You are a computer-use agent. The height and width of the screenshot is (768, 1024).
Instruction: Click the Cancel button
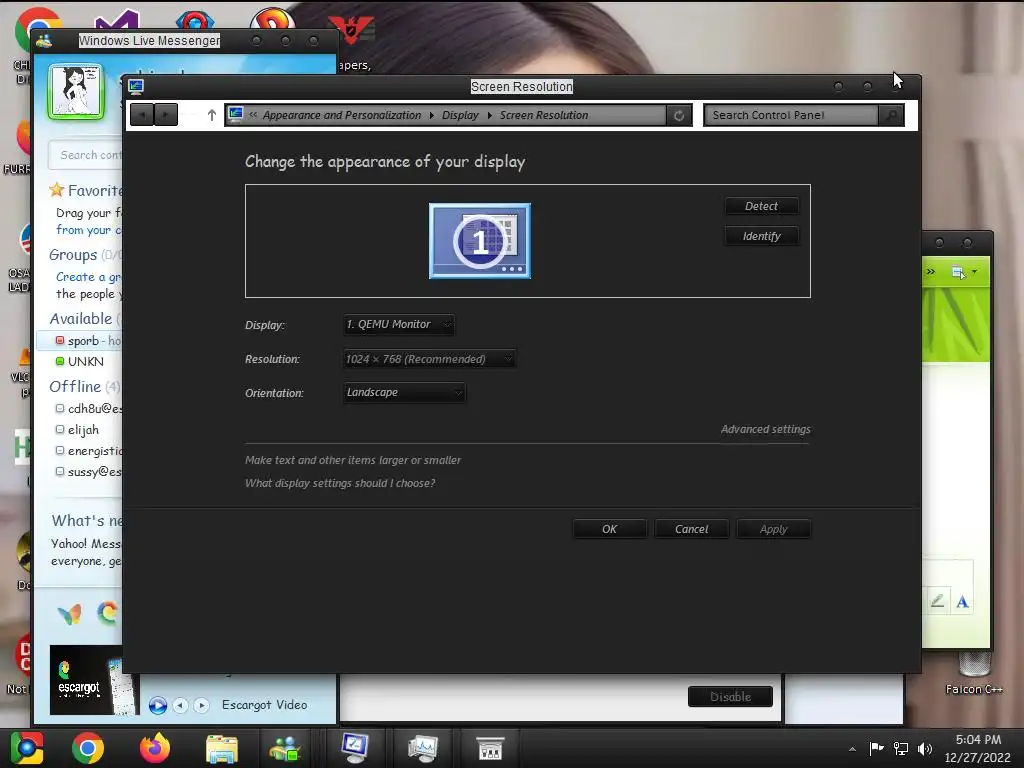[x=692, y=529]
